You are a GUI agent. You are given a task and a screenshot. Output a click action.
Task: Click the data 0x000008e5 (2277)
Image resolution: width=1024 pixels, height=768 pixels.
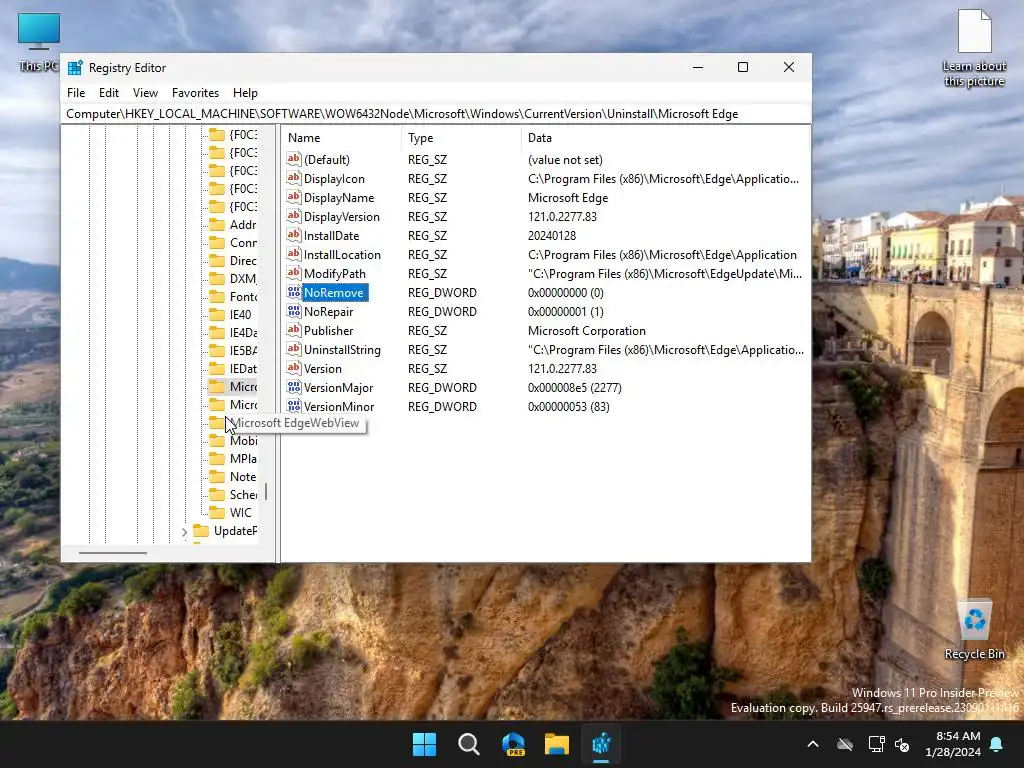575,387
